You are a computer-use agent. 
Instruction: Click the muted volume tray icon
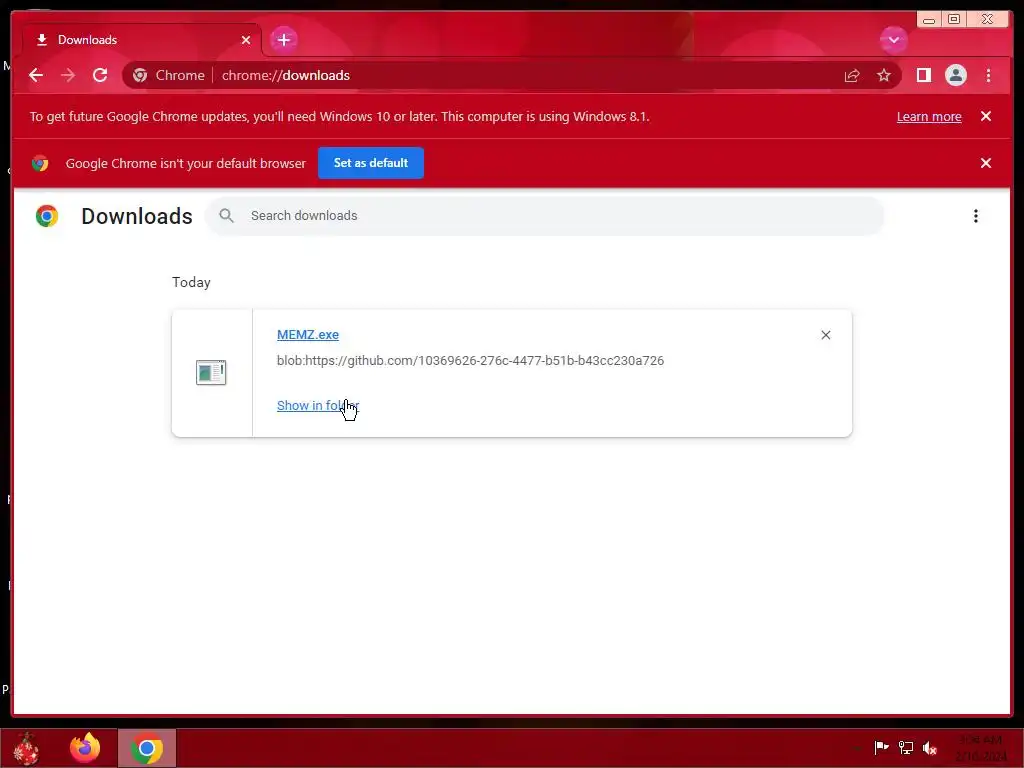930,747
